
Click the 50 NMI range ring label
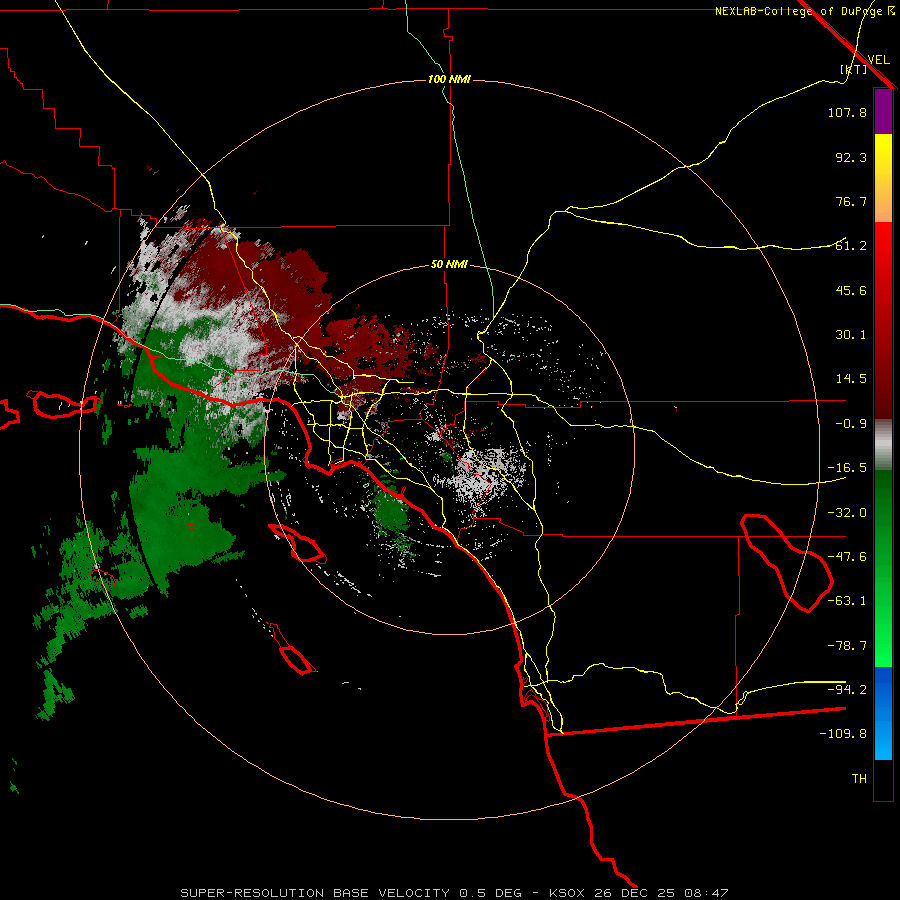coord(449,264)
